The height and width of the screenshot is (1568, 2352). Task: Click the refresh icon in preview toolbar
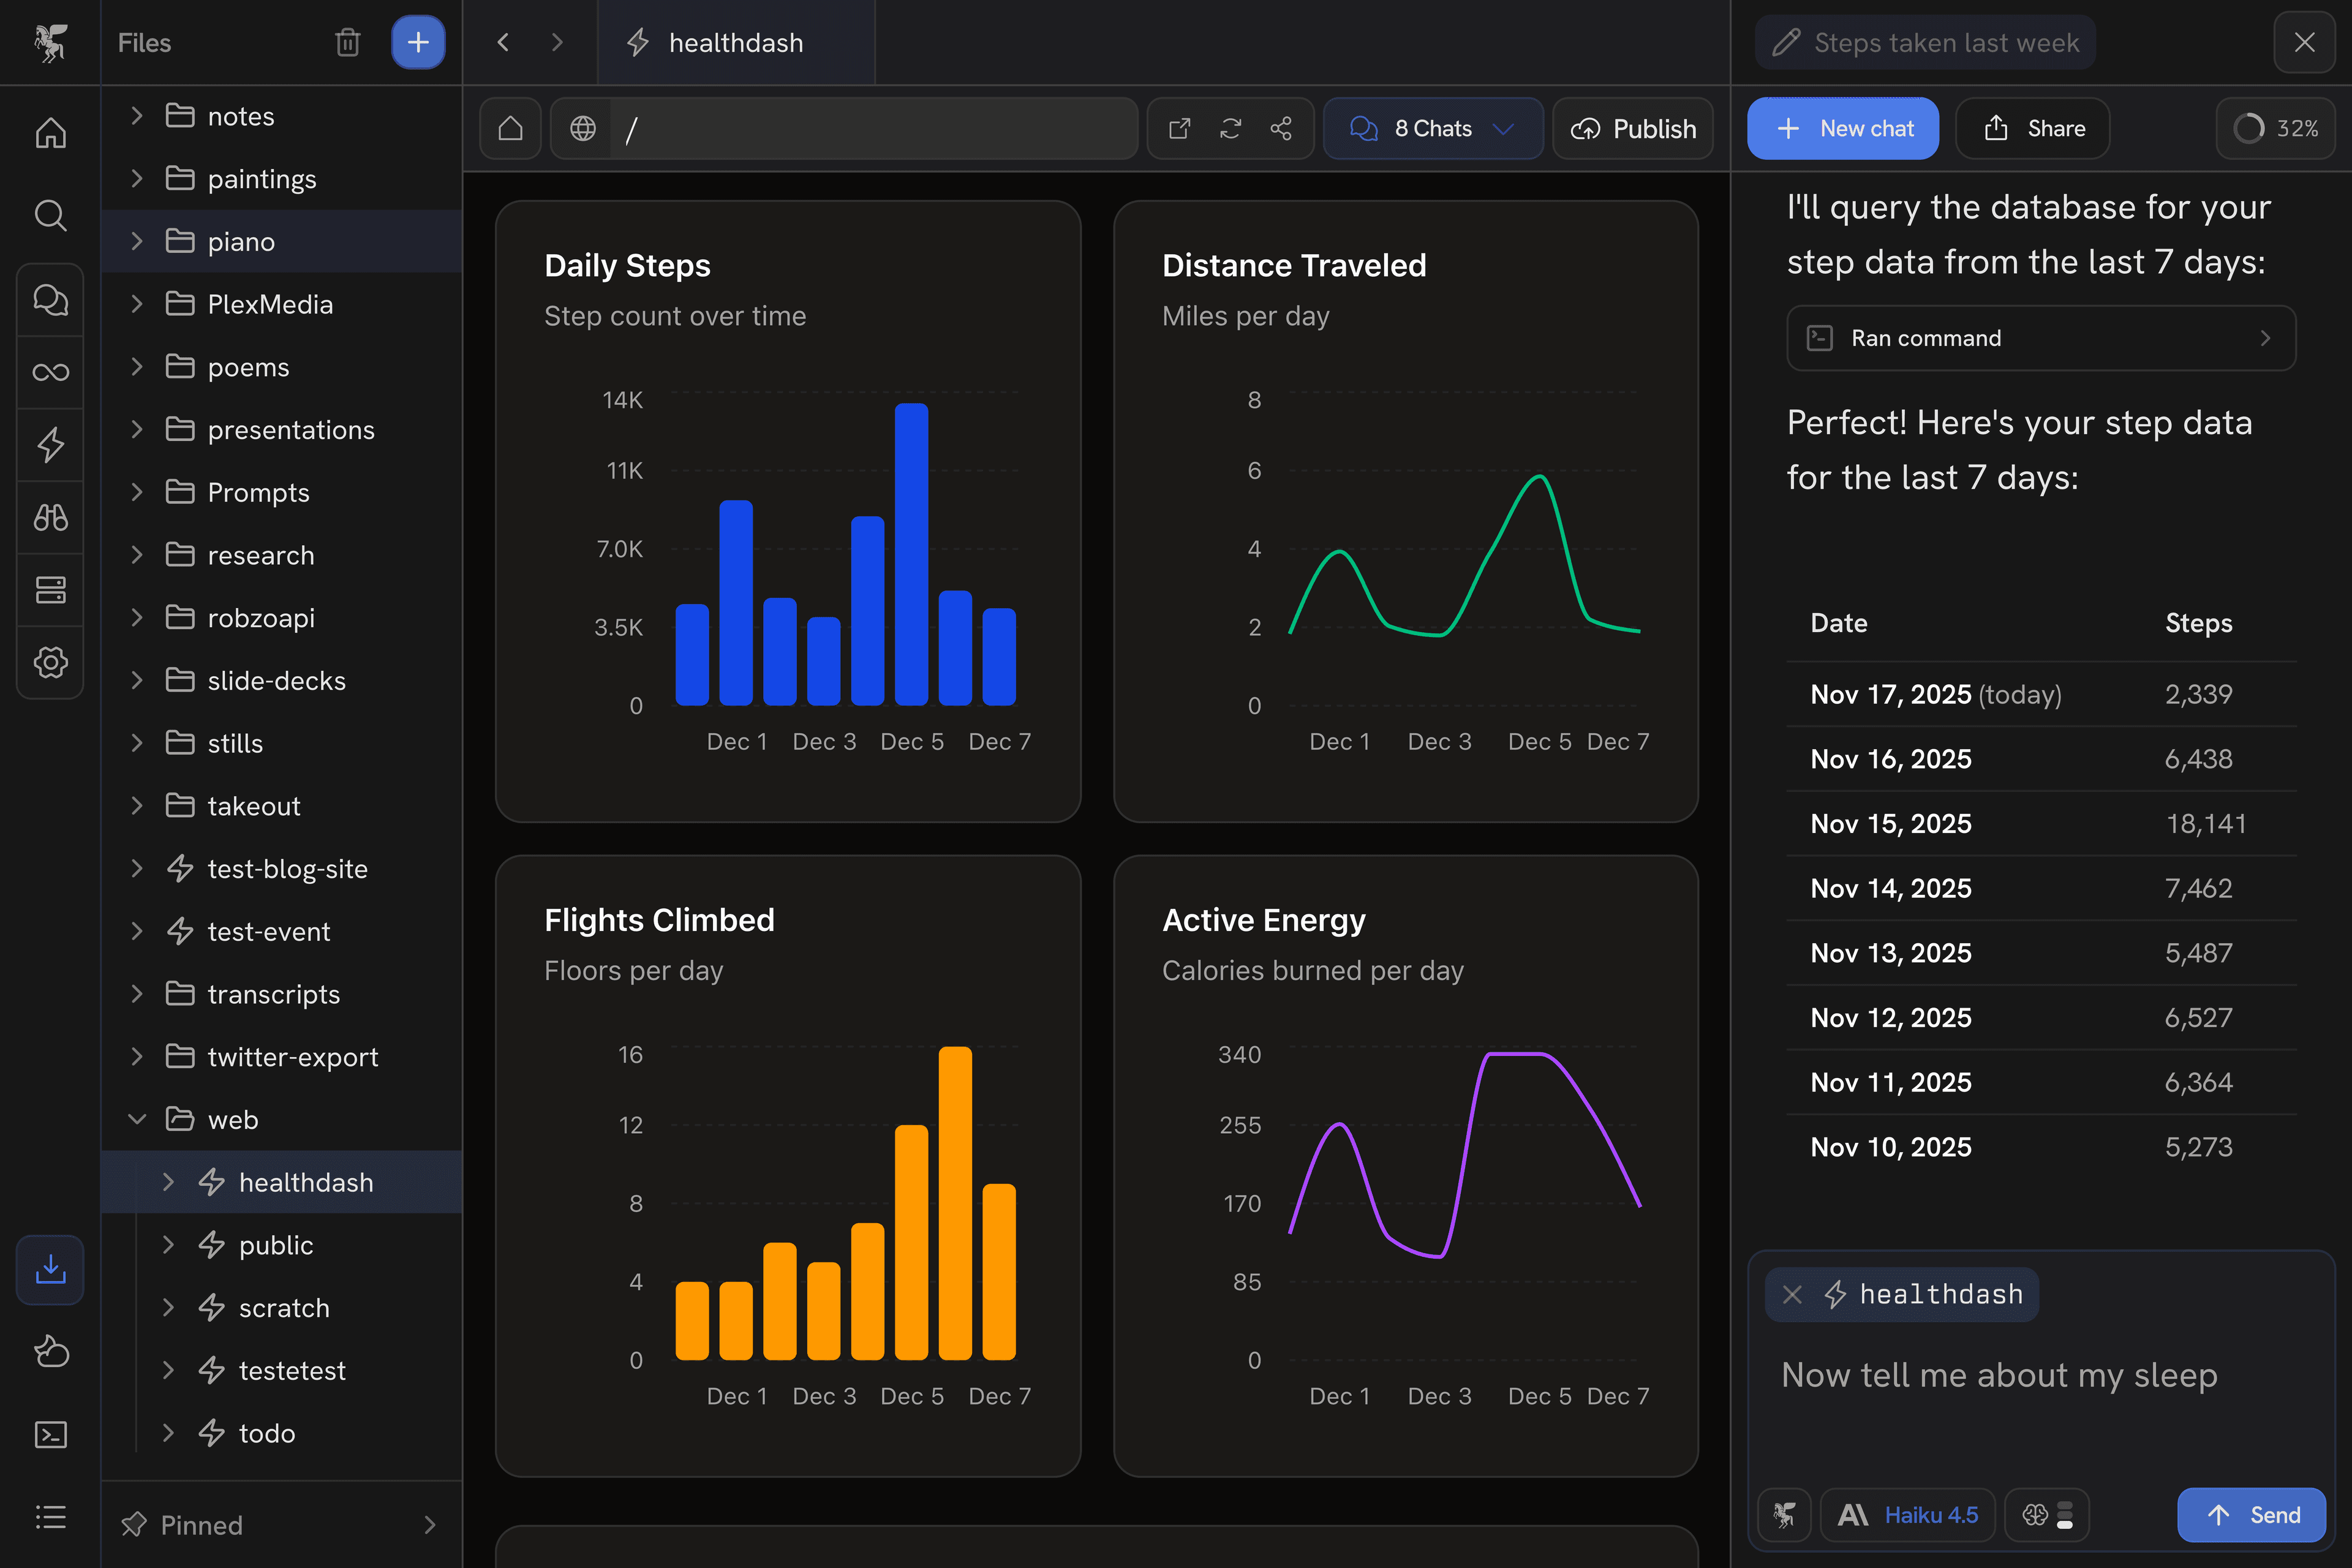coord(1230,129)
